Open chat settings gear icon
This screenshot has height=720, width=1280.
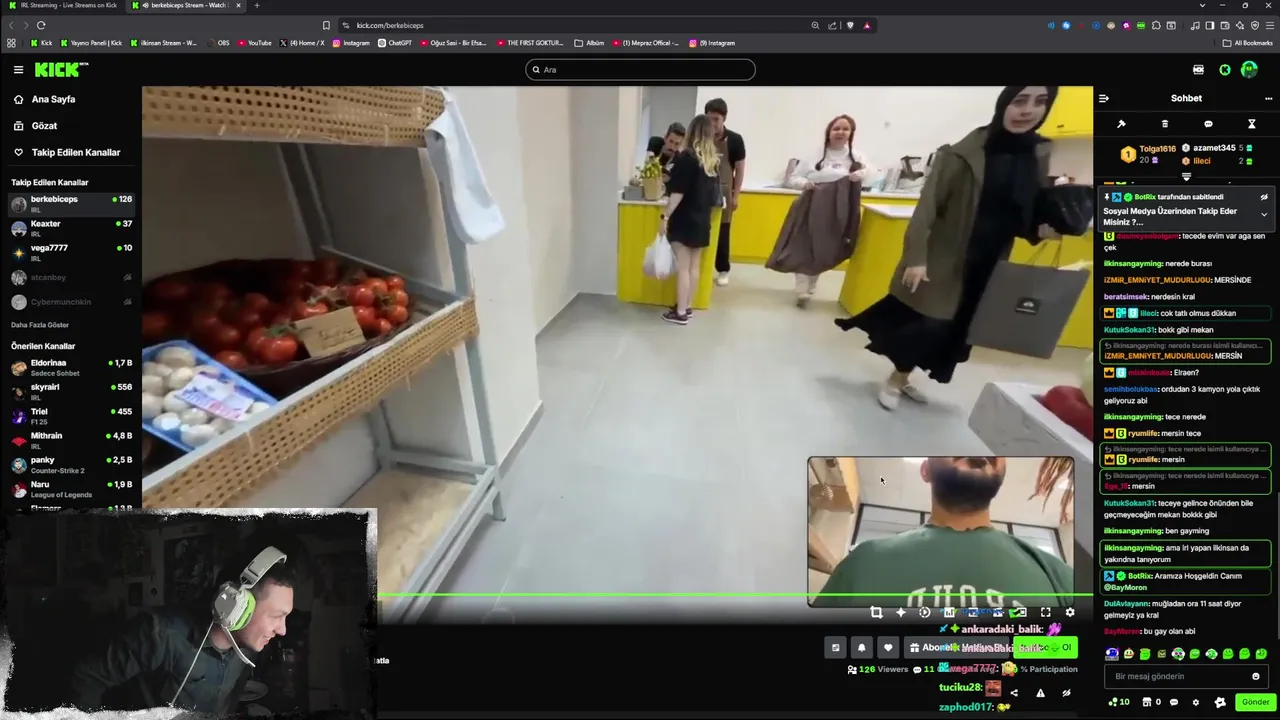pos(1195,702)
